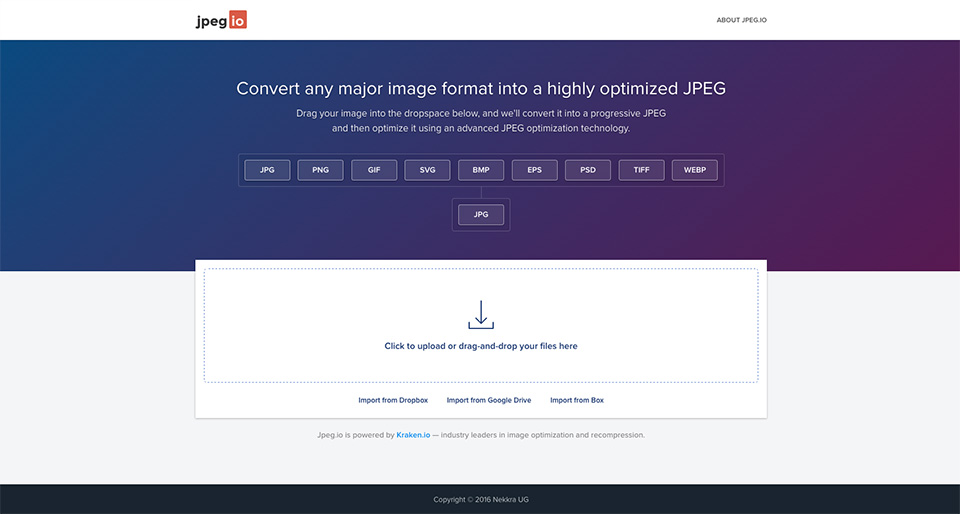The image size is (960, 514).
Task: Select the WEBP format button
Action: tap(695, 170)
